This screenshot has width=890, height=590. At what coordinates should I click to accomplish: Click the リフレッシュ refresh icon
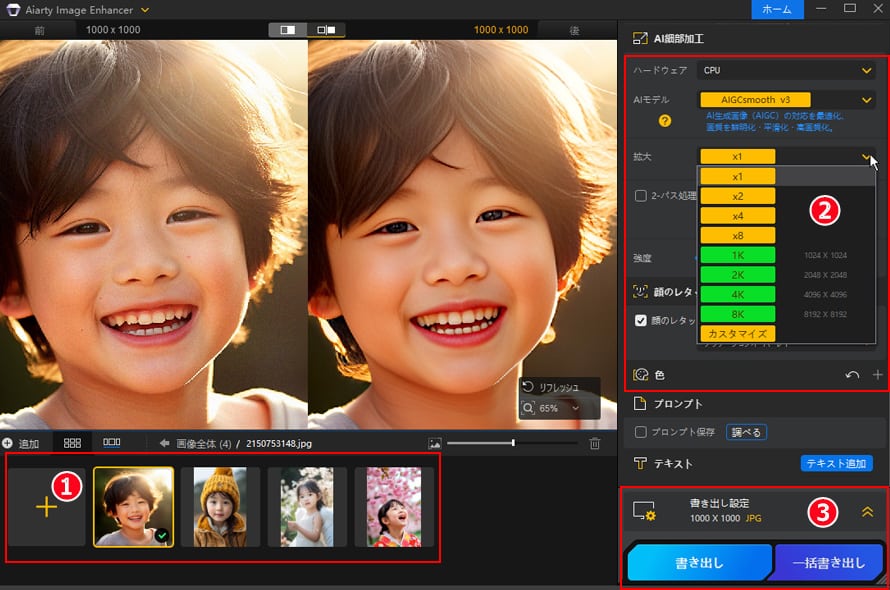527,385
